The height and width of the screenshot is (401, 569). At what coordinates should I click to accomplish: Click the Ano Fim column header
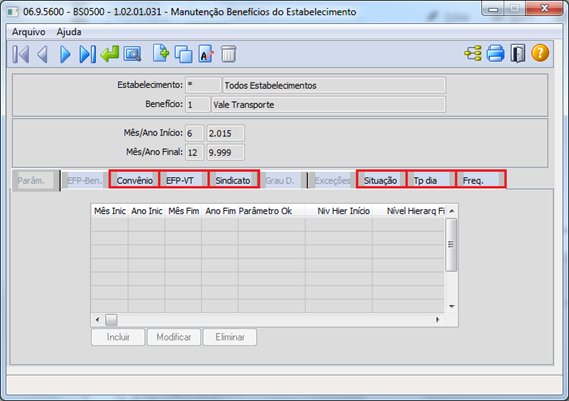(x=220, y=211)
